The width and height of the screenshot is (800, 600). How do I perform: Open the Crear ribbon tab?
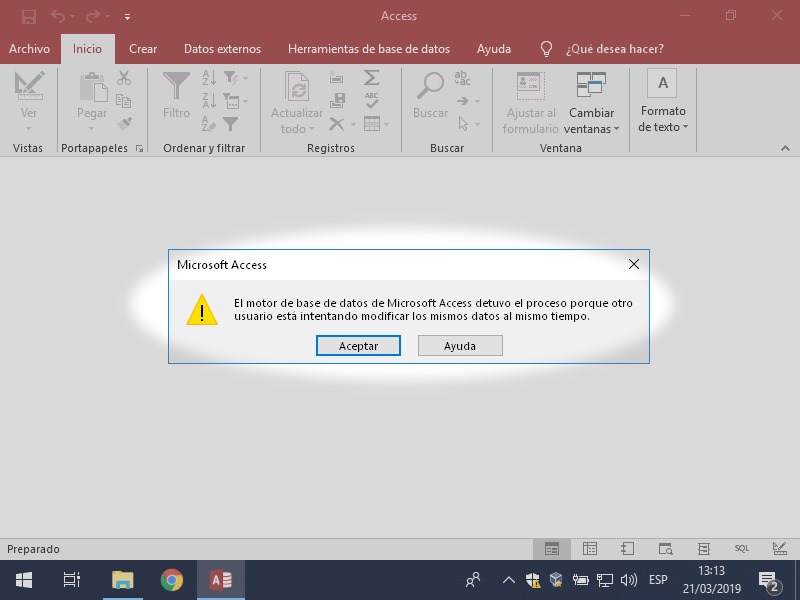click(143, 48)
